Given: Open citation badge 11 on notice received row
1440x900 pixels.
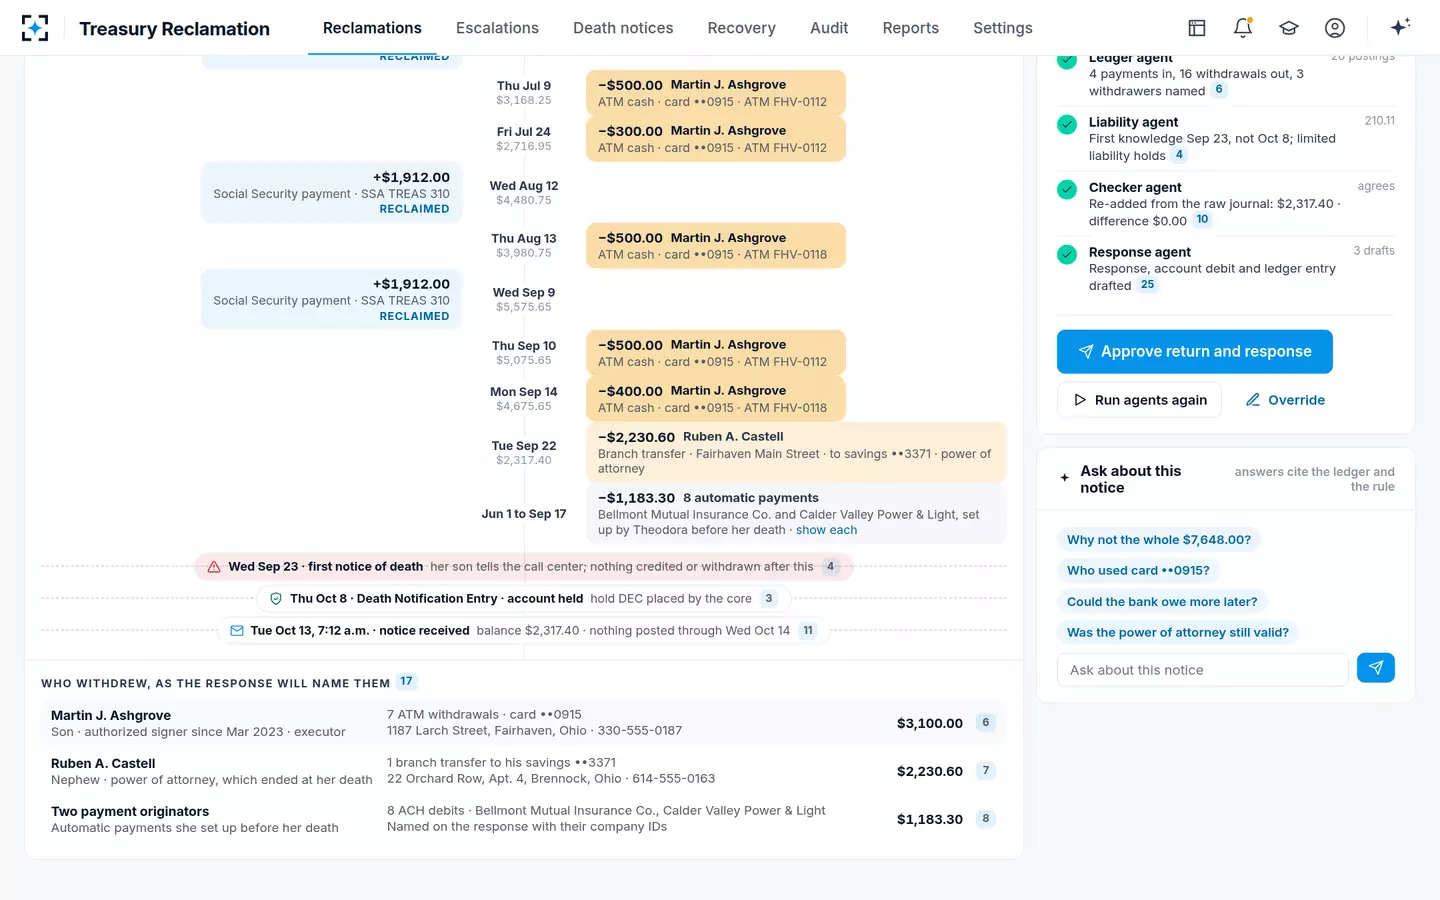Looking at the screenshot, I should 808,631.
